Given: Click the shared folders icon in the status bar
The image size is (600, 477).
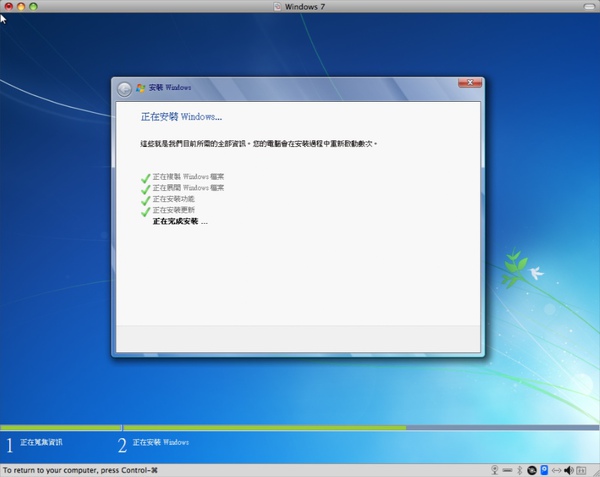Looking at the screenshot, I should coord(581,470).
